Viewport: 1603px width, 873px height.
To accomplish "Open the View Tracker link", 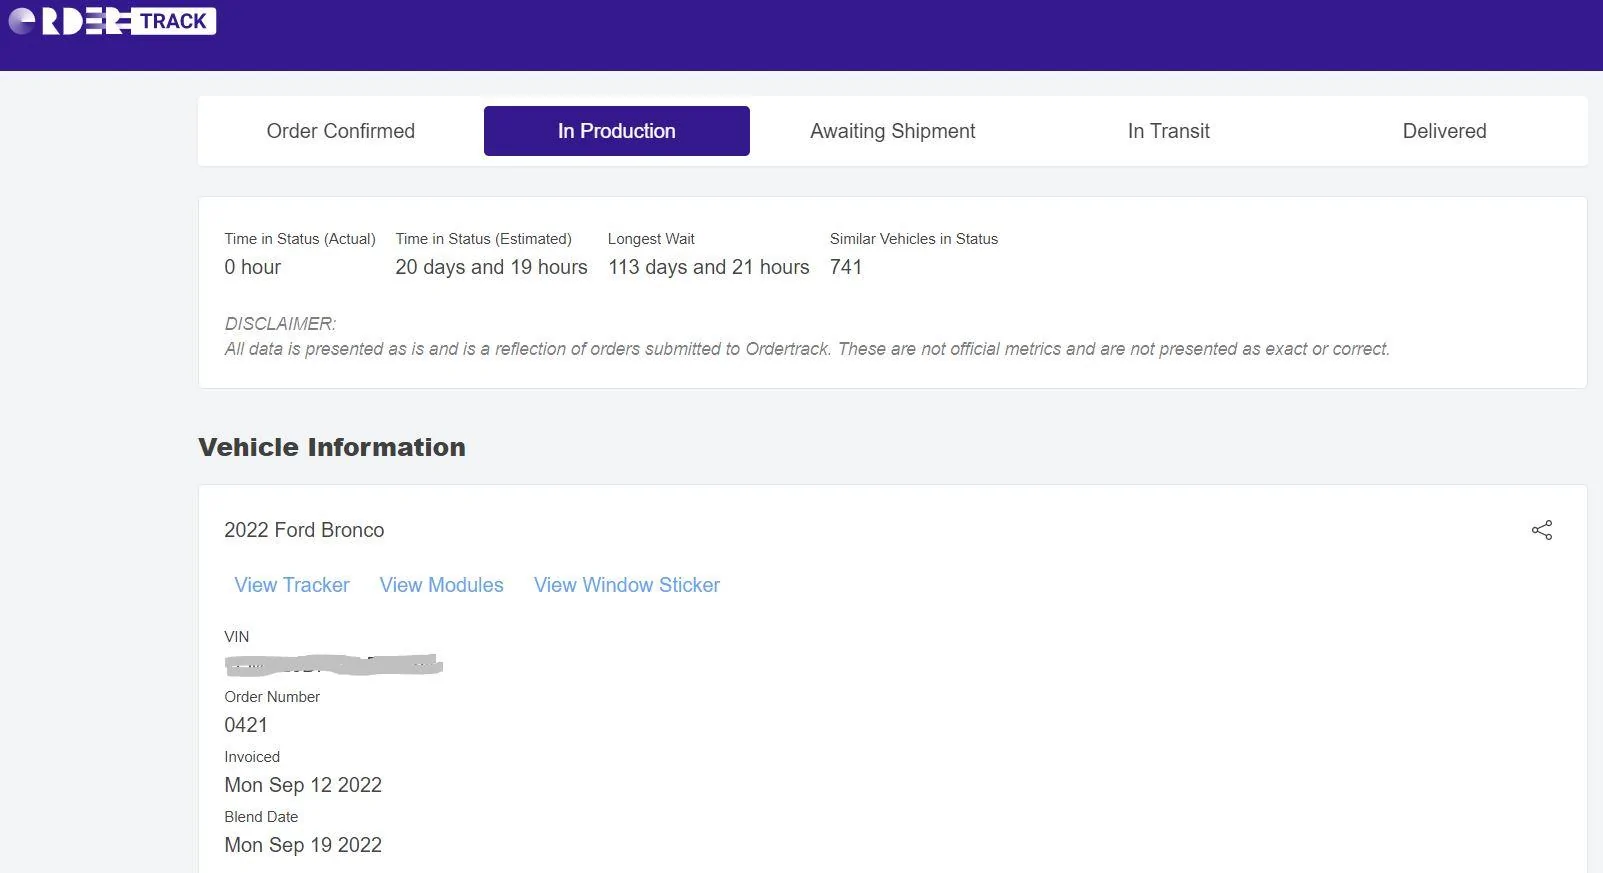I will tap(292, 585).
